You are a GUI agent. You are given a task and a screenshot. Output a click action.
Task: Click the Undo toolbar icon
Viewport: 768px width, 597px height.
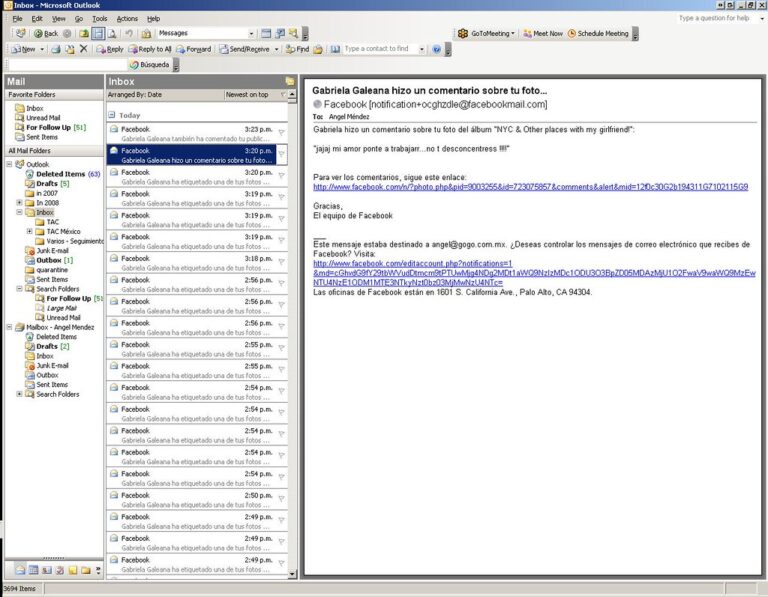point(129,34)
